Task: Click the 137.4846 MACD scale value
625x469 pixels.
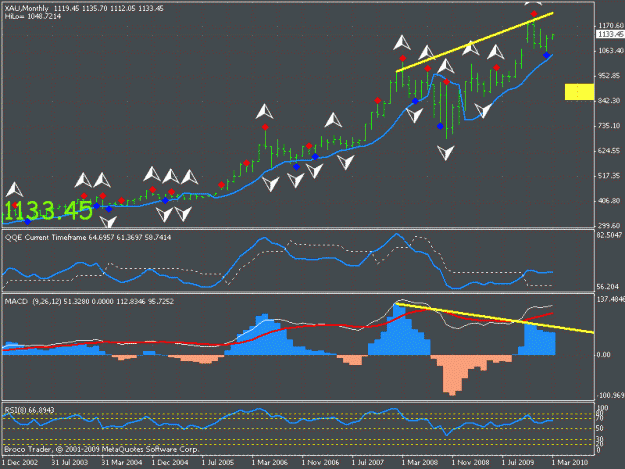Action: tap(611, 299)
